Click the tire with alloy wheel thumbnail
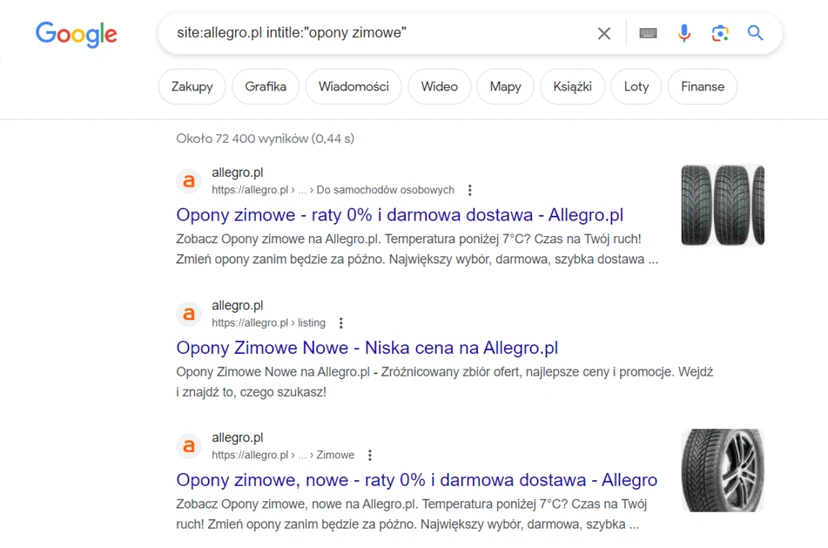The height and width of the screenshot is (548, 828). 722,470
